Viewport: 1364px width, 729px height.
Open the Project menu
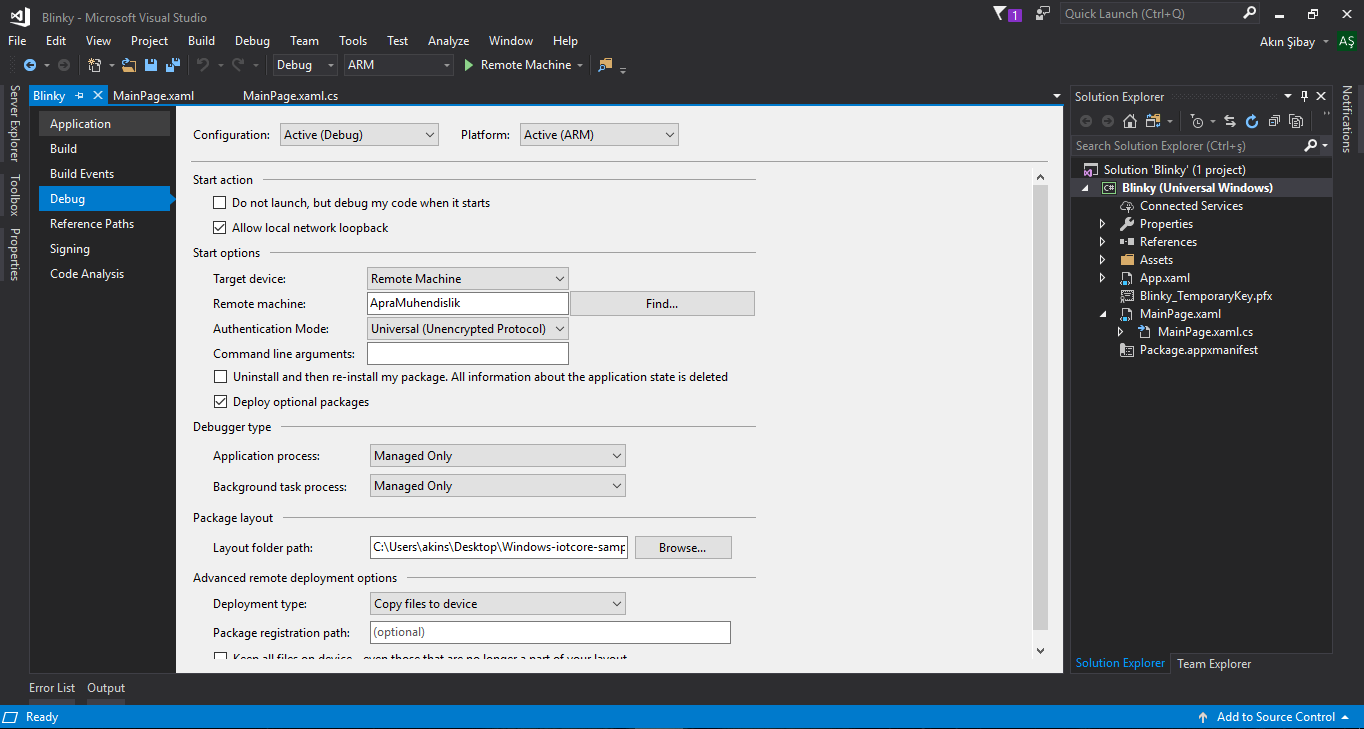[x=149, y=41]
